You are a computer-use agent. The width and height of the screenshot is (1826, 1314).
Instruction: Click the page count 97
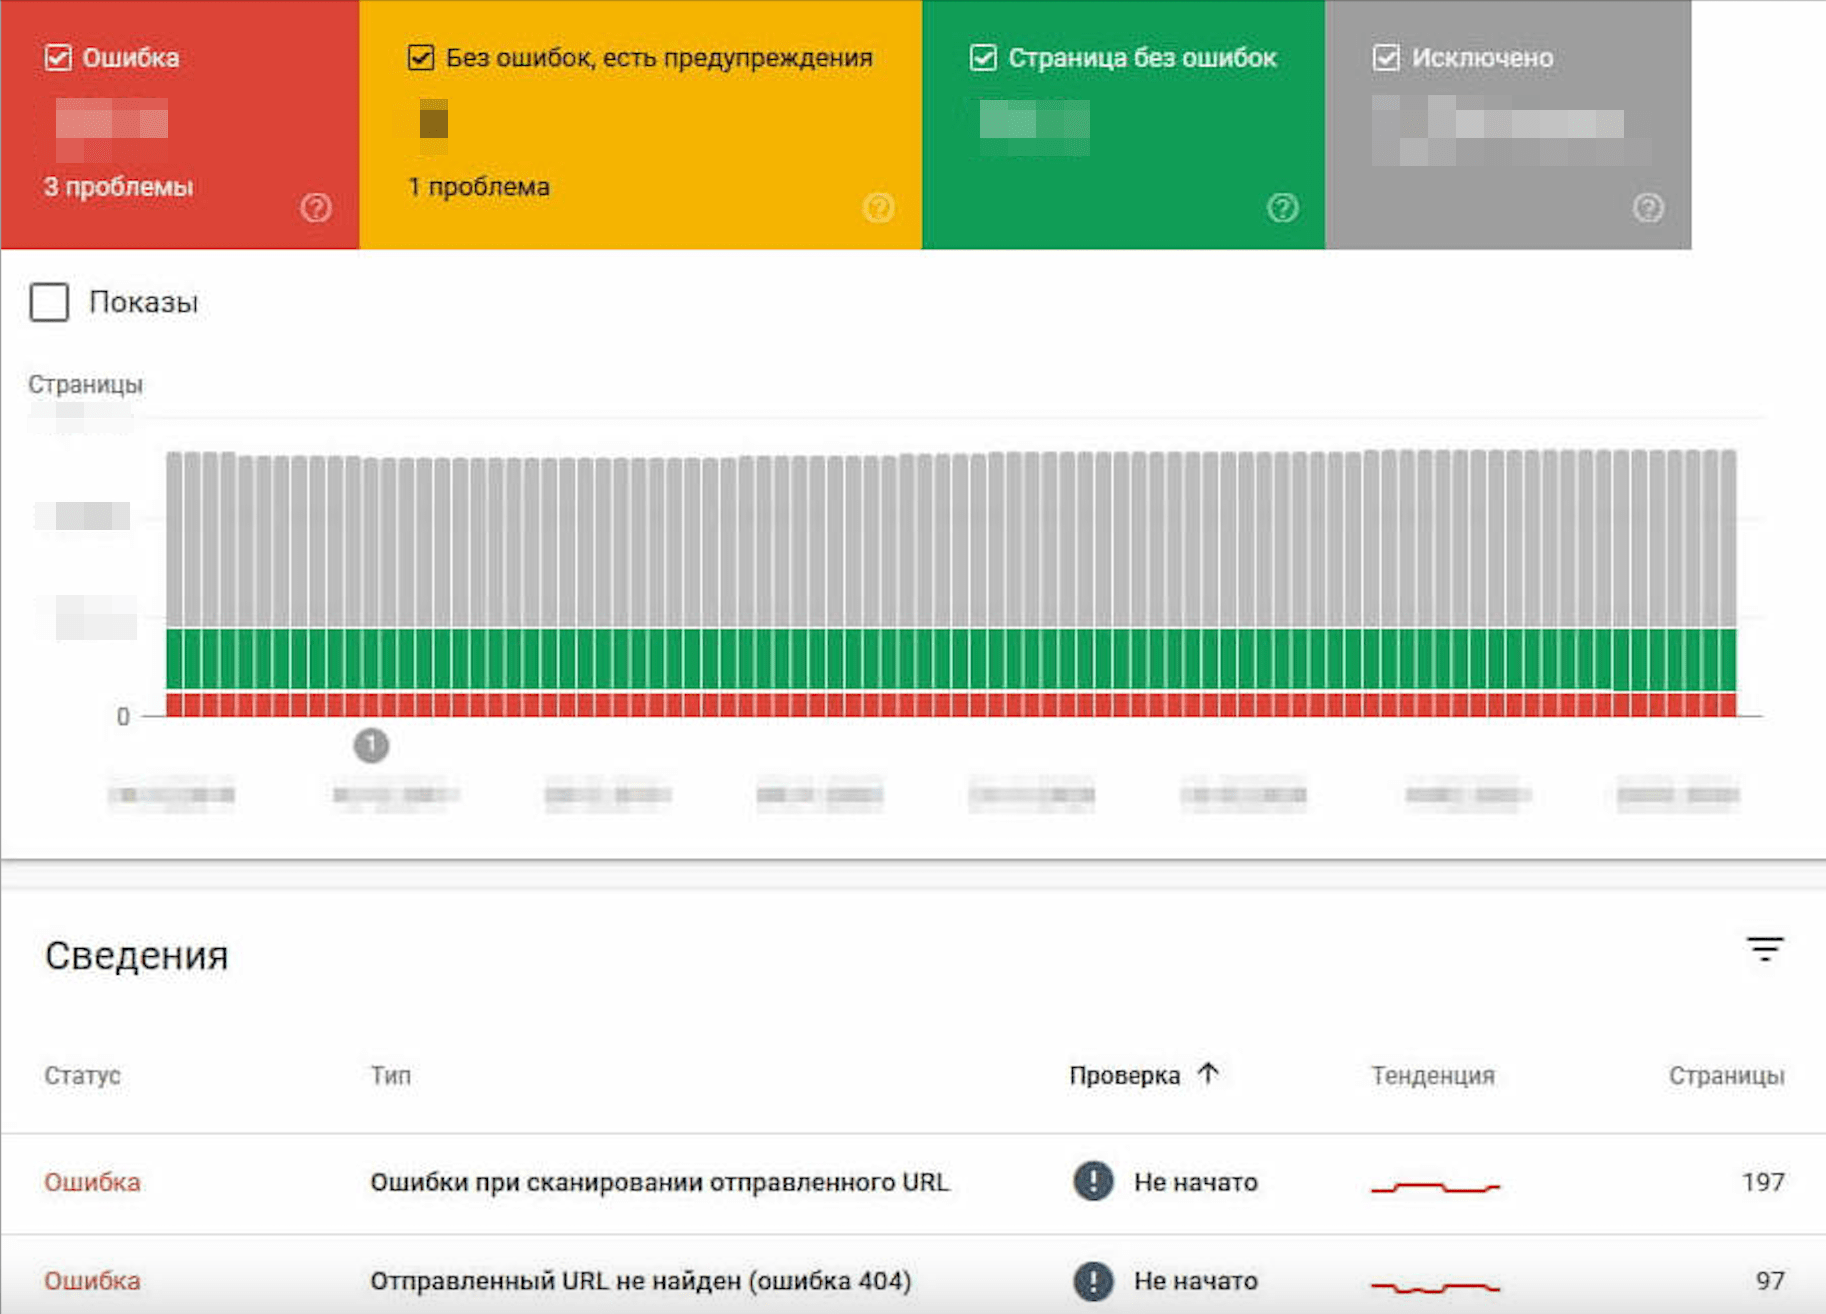(1770, 1281)
